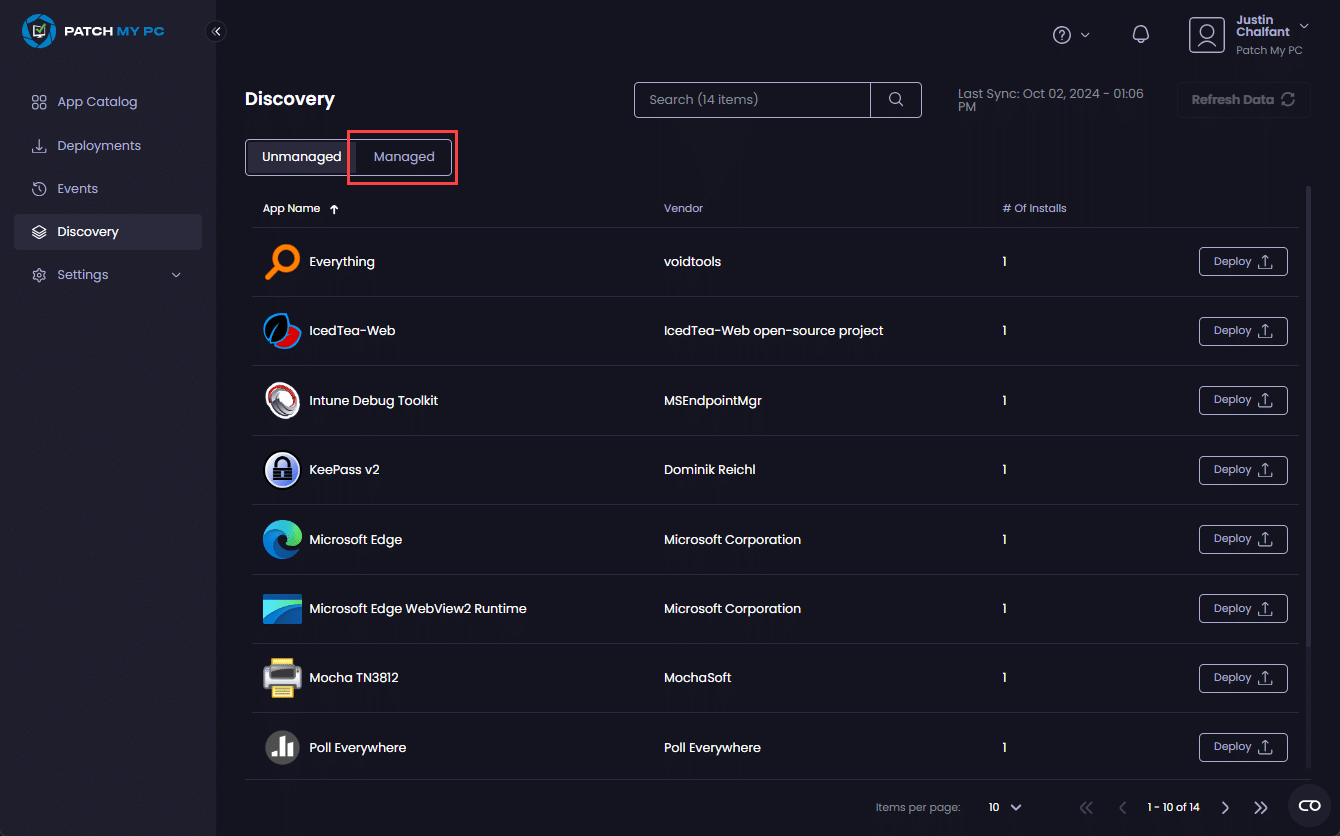Select the Unmanaged view toggle
The image size is (1340, 836).
pyautogui.click(x=301, y=157)
